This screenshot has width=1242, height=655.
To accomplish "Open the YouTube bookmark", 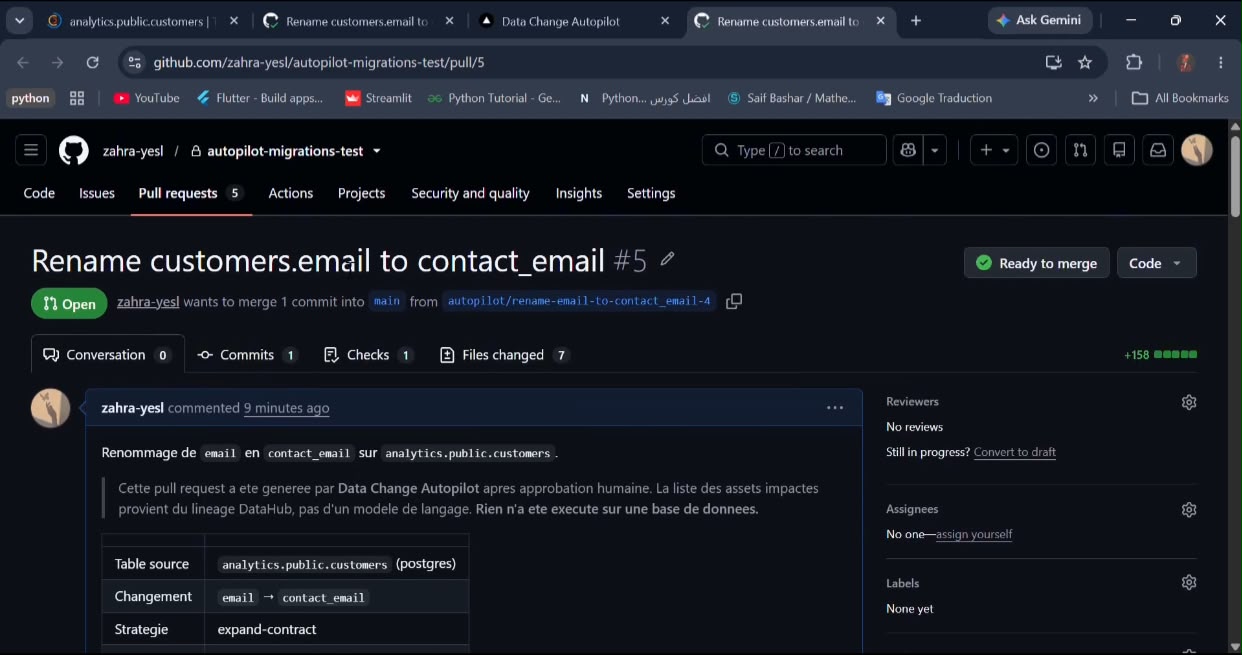I will coord(147,98).
